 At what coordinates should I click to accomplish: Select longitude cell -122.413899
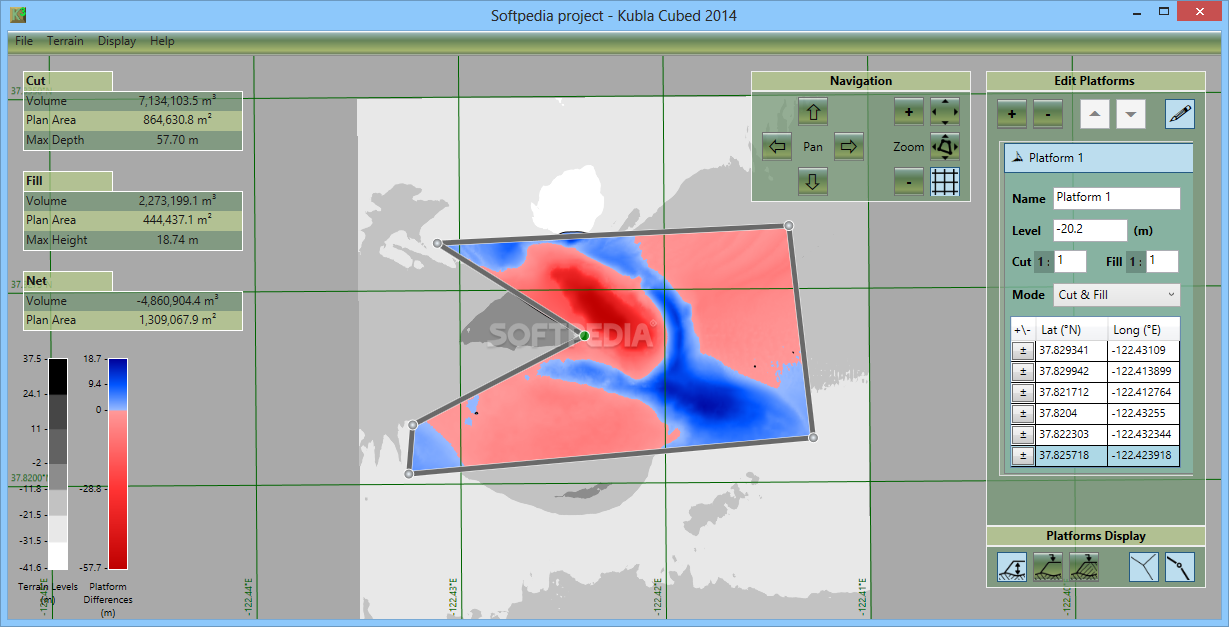pos(1143,371)
